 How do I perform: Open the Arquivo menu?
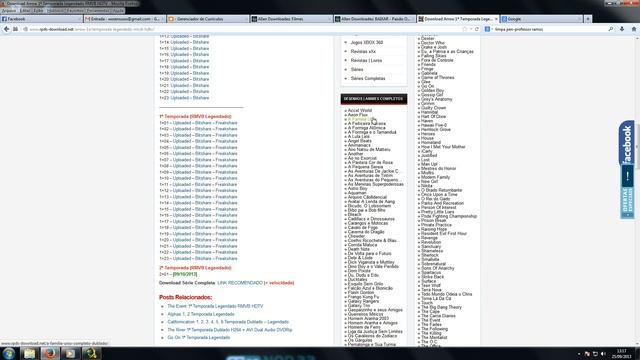coord(9,11)
